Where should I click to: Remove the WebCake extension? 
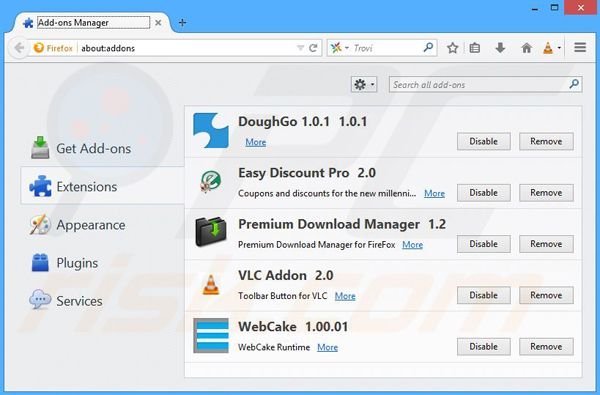pyautogui.click(x=546, y=346)
